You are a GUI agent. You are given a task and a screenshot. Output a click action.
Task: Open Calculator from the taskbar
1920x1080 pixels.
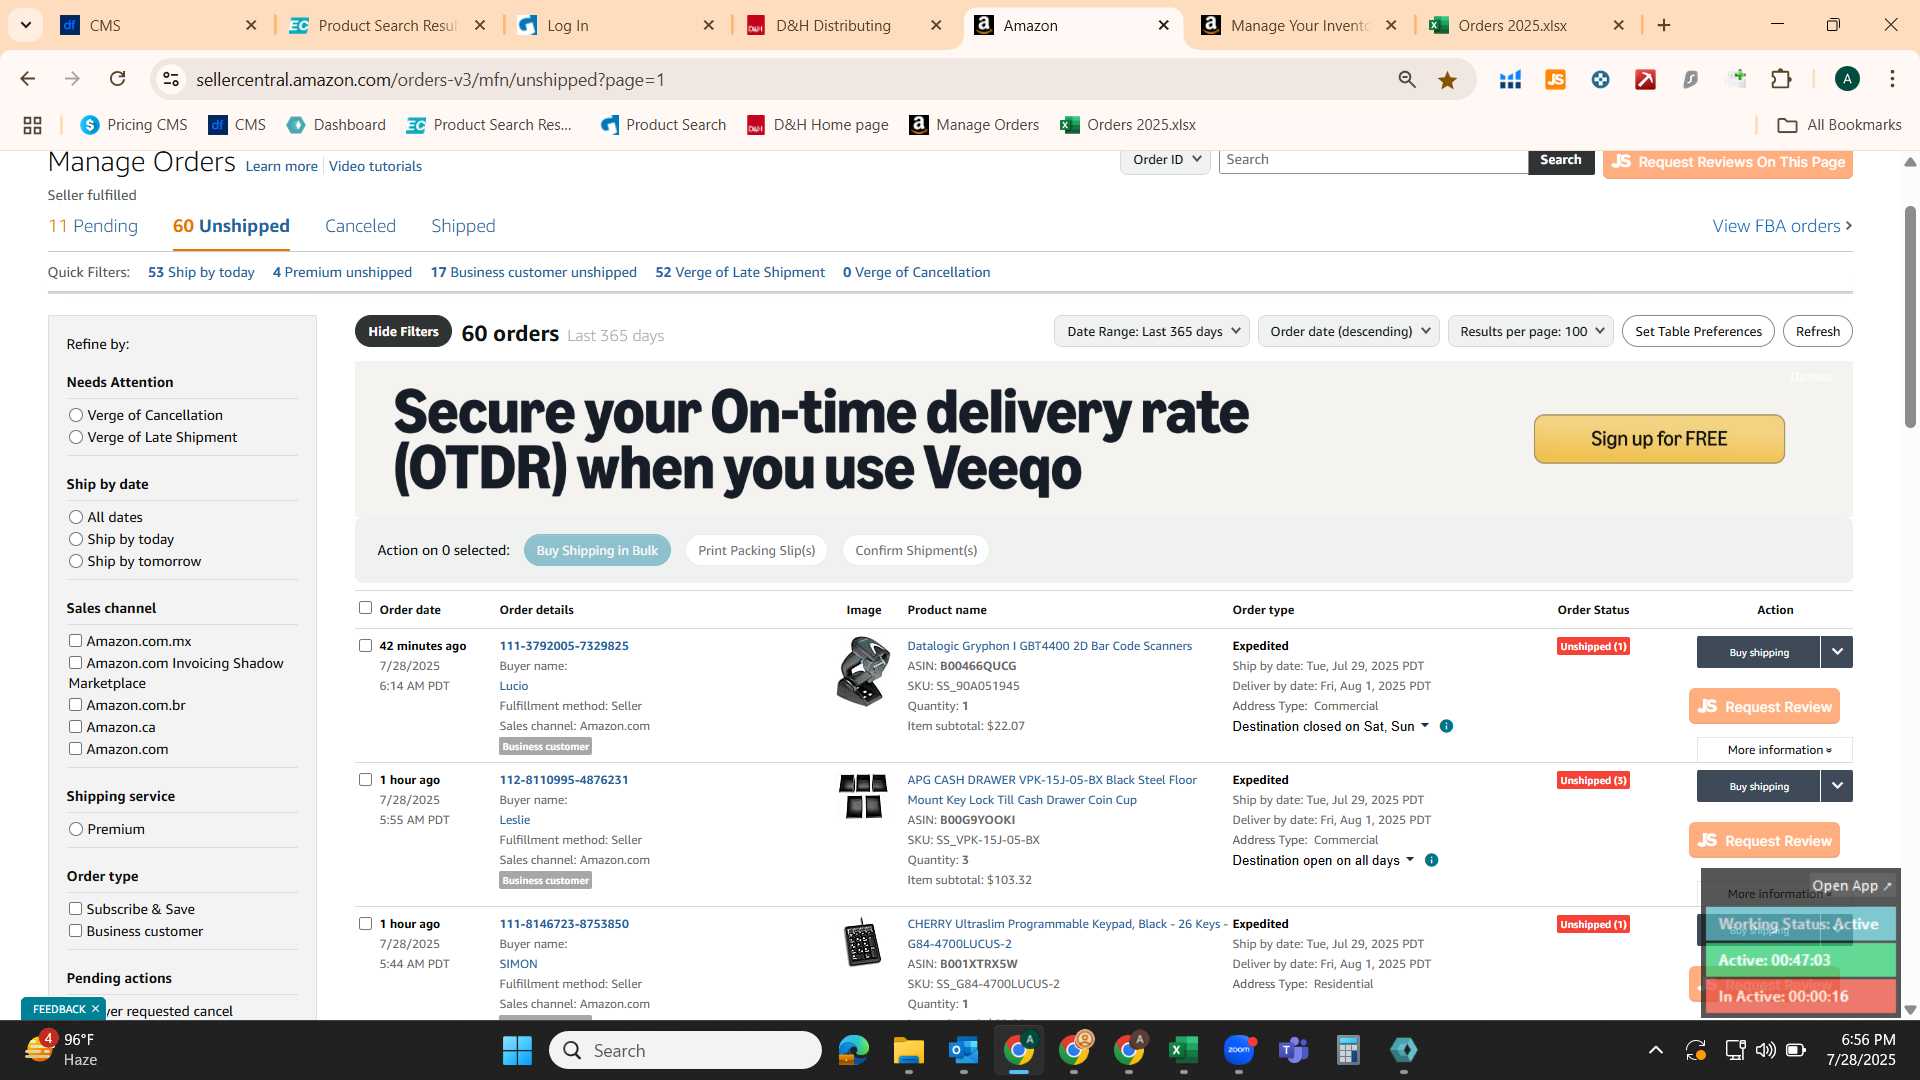1348,1050
